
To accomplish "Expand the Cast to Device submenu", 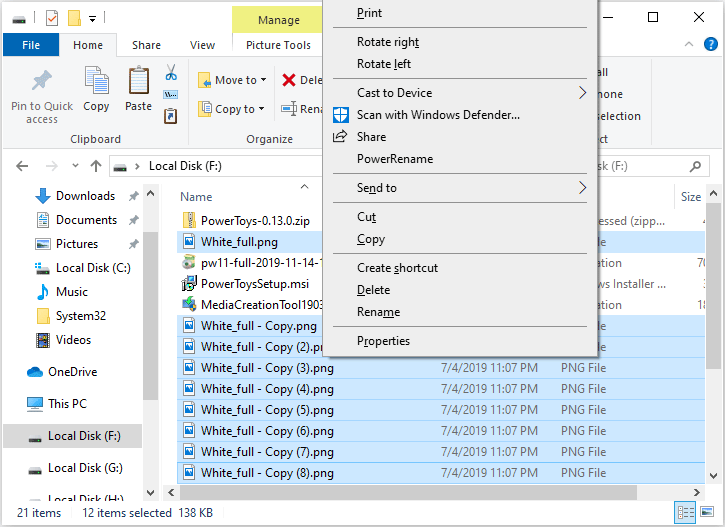I will [582, 93].
